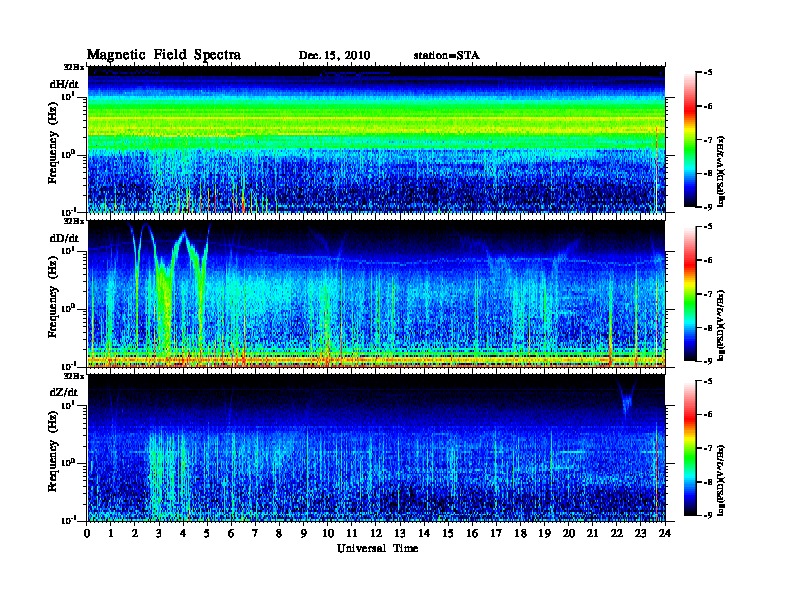Click the "-6" value on dD/dt color scale
This screenshot has height=612, width=792.
pos(708,260)
